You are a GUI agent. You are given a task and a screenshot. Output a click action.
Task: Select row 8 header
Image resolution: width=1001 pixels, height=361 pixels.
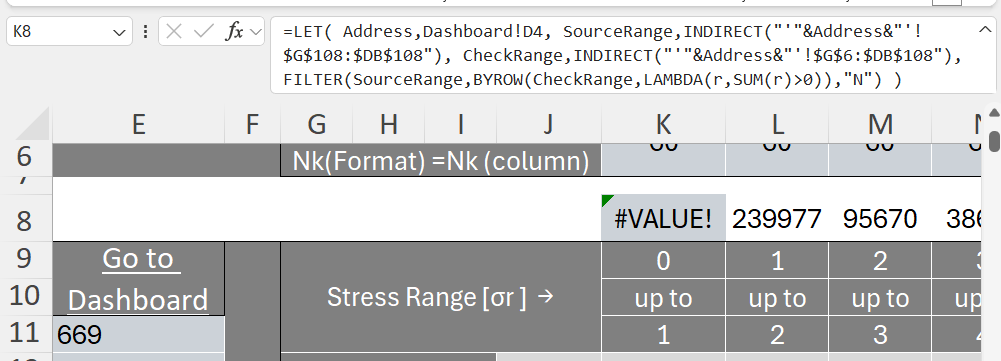pyautogui.click(x=26, y=219)
